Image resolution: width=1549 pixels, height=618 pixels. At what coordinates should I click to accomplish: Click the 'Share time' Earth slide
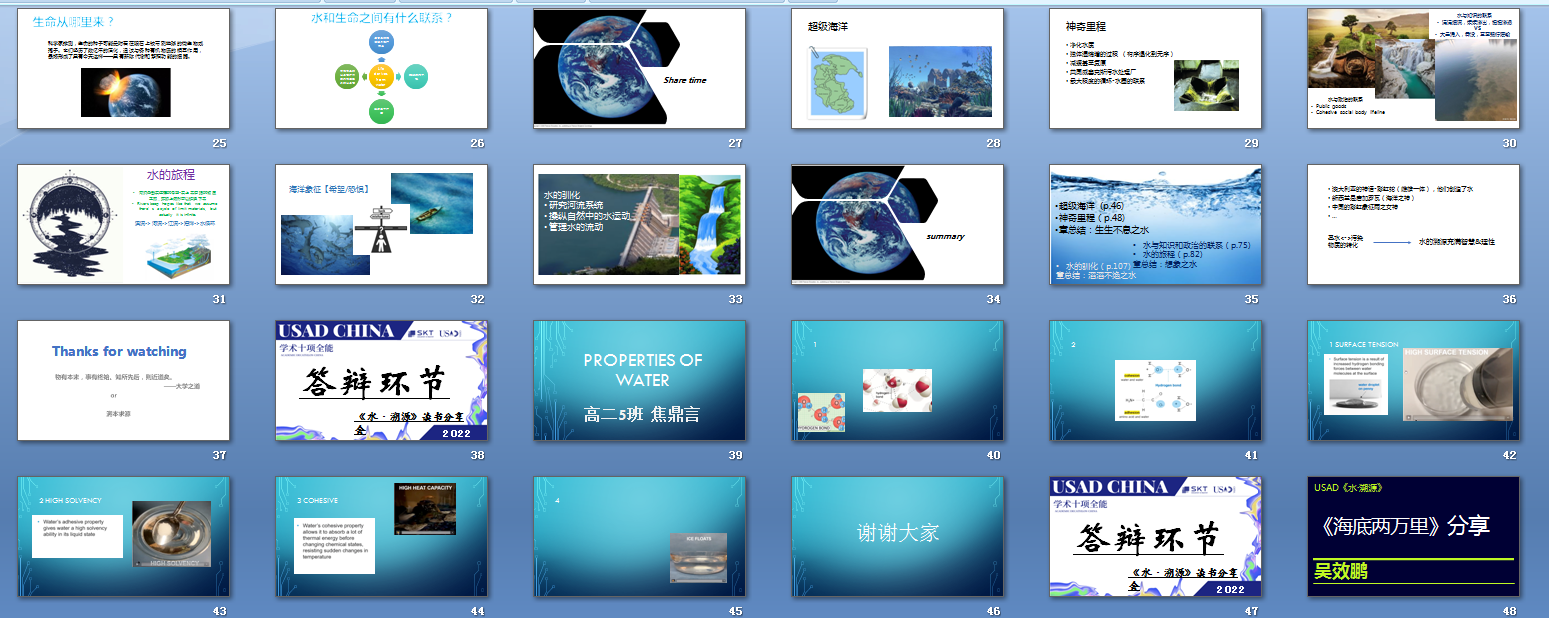(x=640, y=68)
